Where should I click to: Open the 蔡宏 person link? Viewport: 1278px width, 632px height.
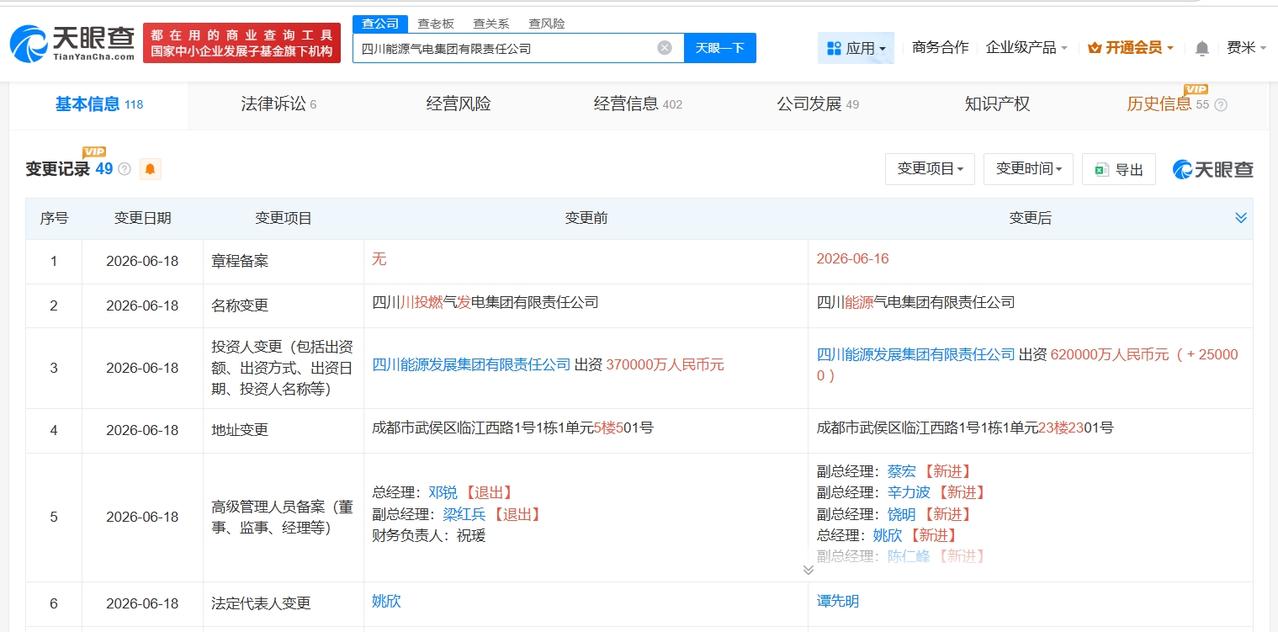[902, 471]
